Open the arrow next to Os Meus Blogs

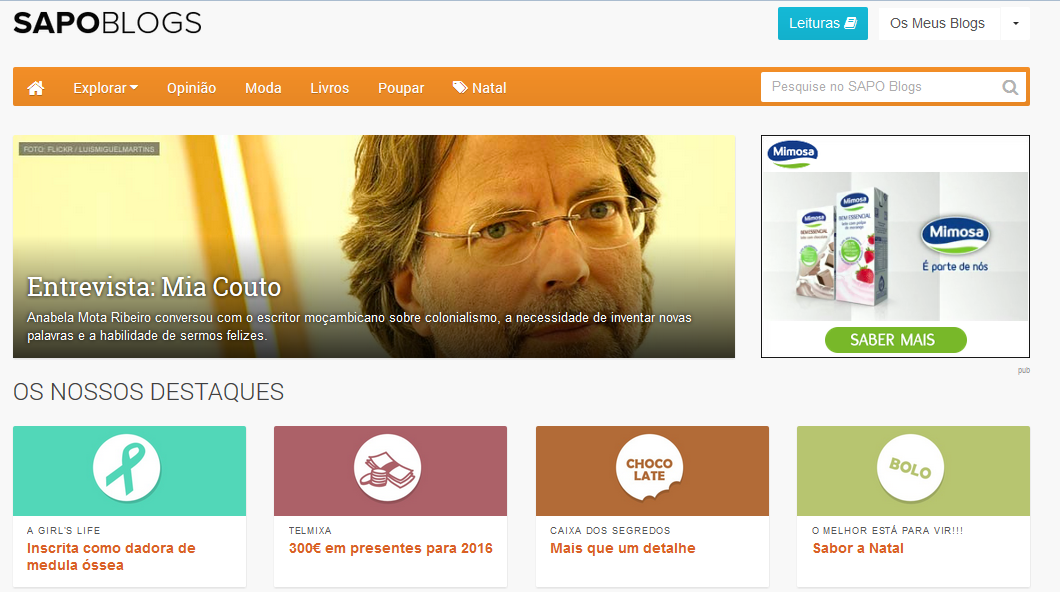click(1015, 23)
